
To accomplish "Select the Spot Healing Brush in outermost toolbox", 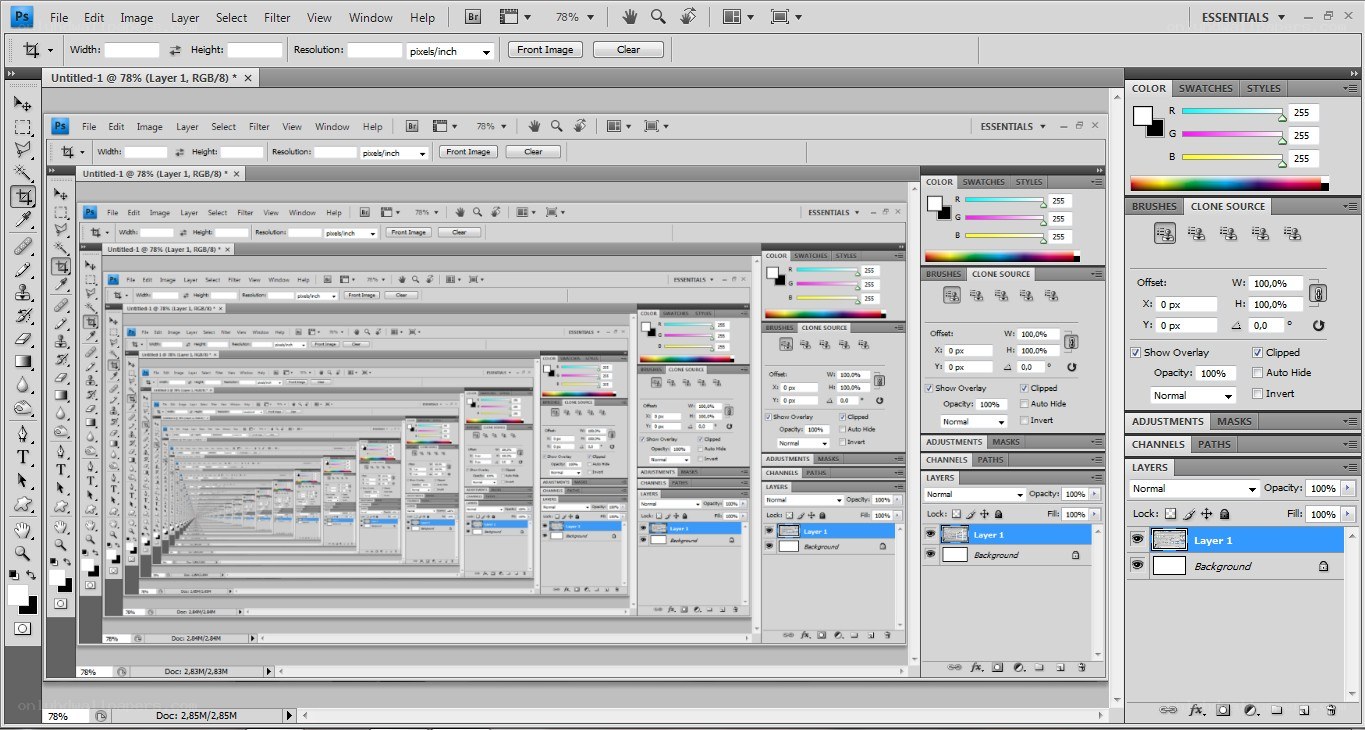I will pos(22,246).
